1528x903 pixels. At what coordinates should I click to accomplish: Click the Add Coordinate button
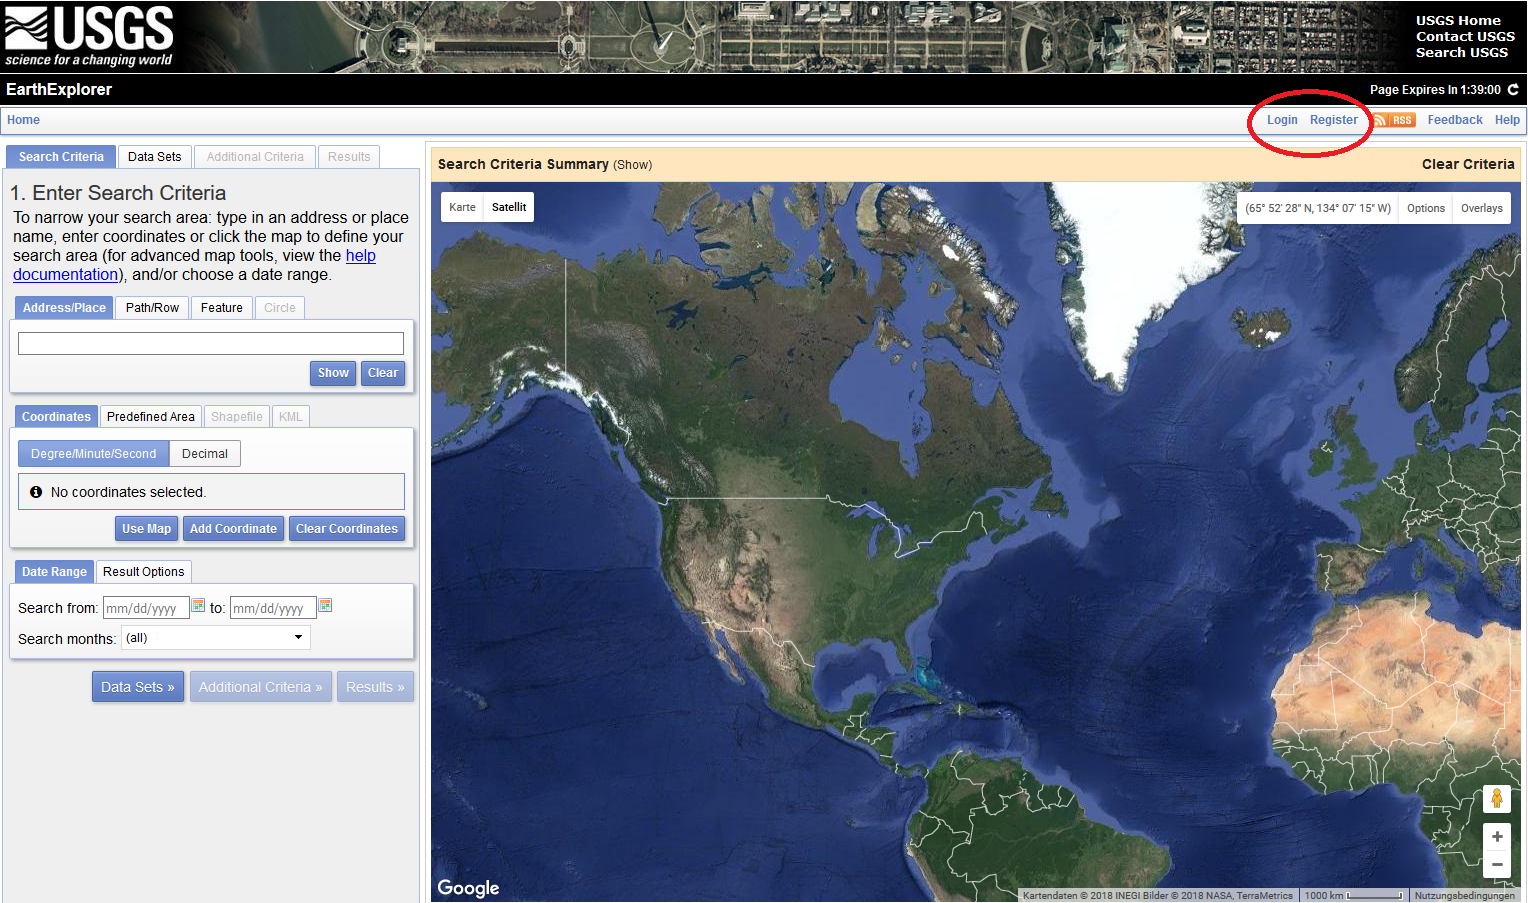[233, 529]
